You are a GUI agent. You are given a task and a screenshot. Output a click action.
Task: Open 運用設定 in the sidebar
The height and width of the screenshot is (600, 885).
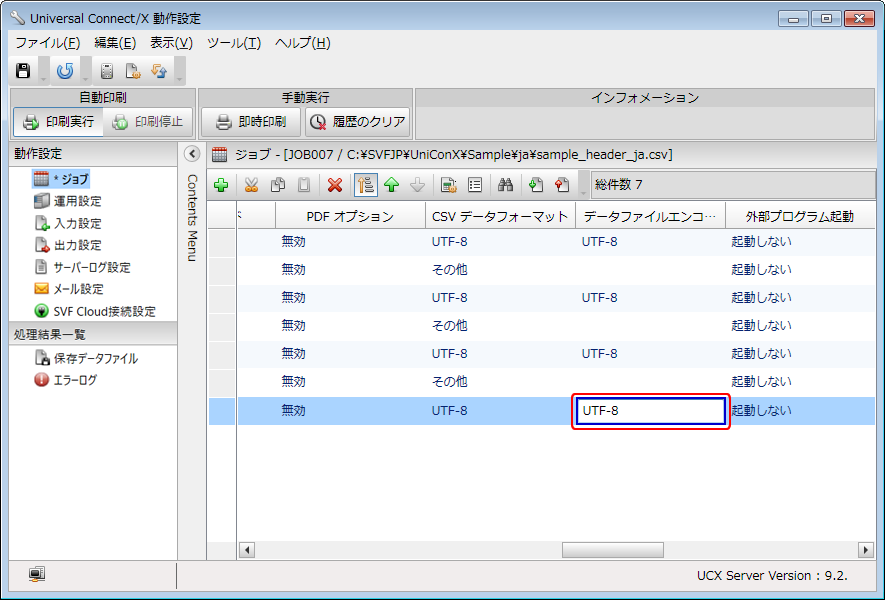pos(68,201)
